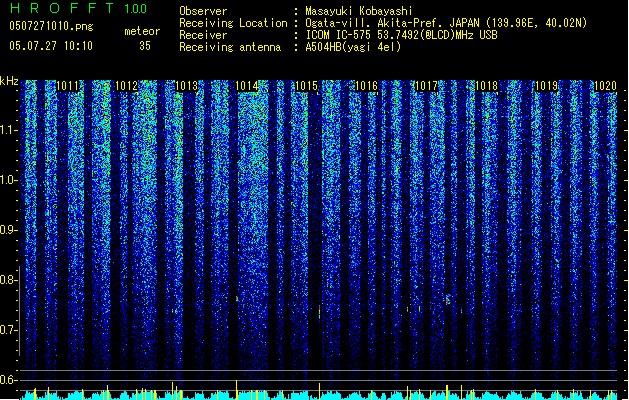Click the 1.0 kHz axis label

(x=9, y=180)
